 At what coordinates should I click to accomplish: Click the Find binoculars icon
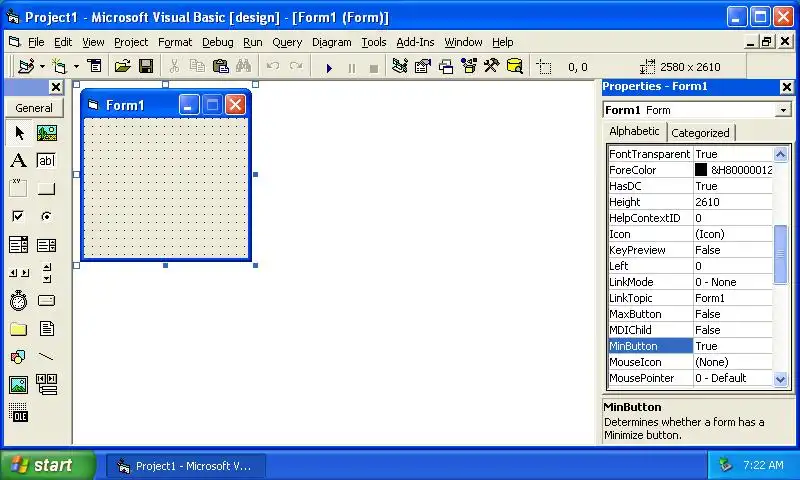[x=243, y=66]
